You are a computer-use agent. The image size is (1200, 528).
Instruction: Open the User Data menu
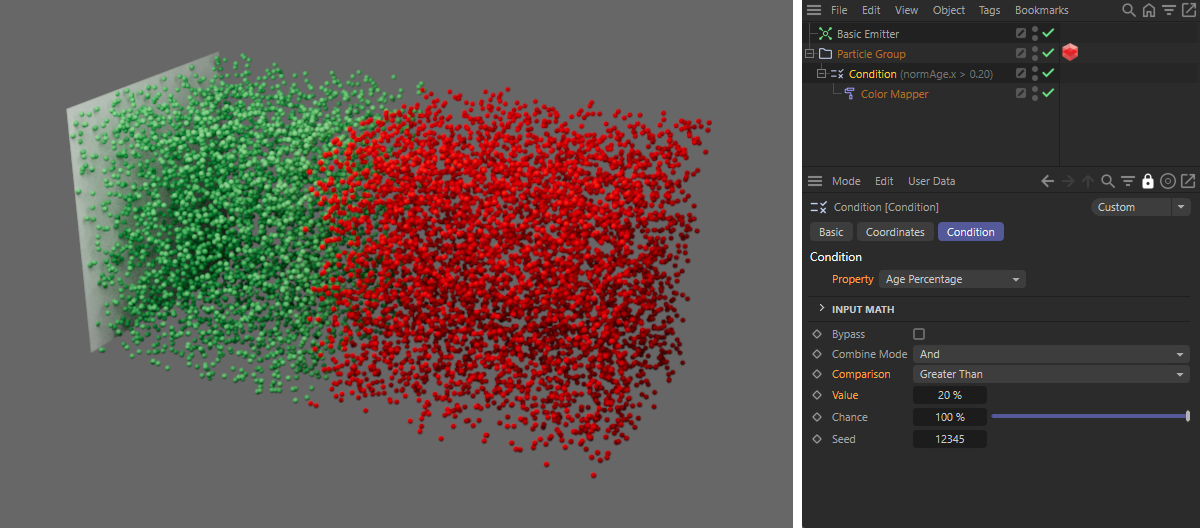931,181
